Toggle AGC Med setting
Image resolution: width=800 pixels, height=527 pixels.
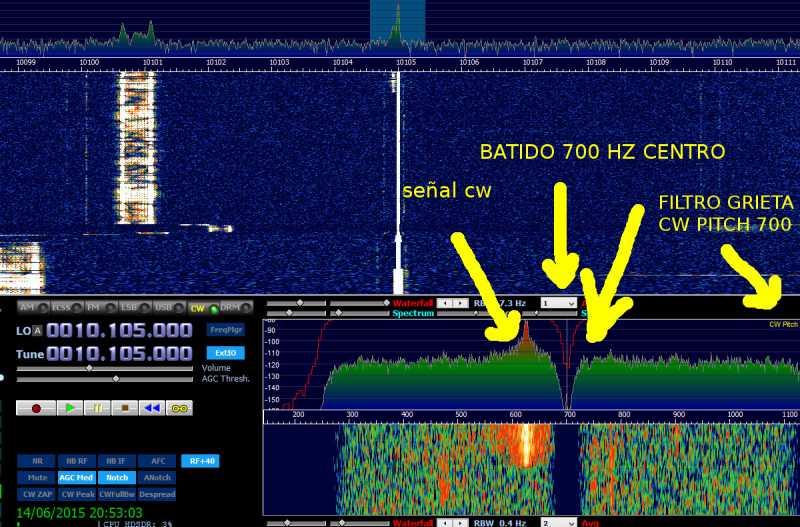(x=76, y=478)
